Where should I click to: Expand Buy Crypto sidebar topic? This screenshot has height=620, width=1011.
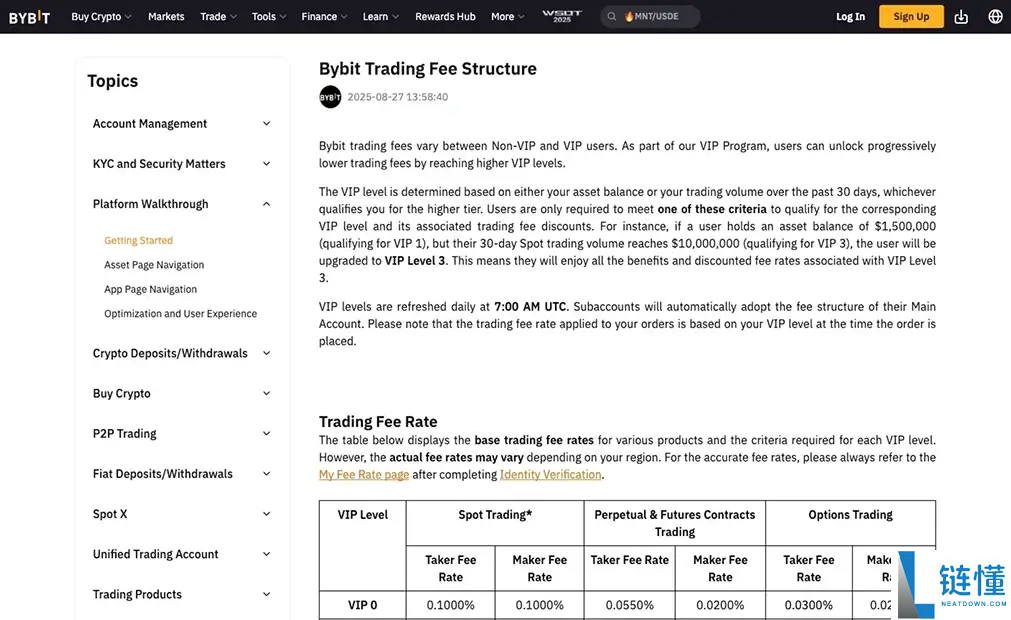(182, 393)
